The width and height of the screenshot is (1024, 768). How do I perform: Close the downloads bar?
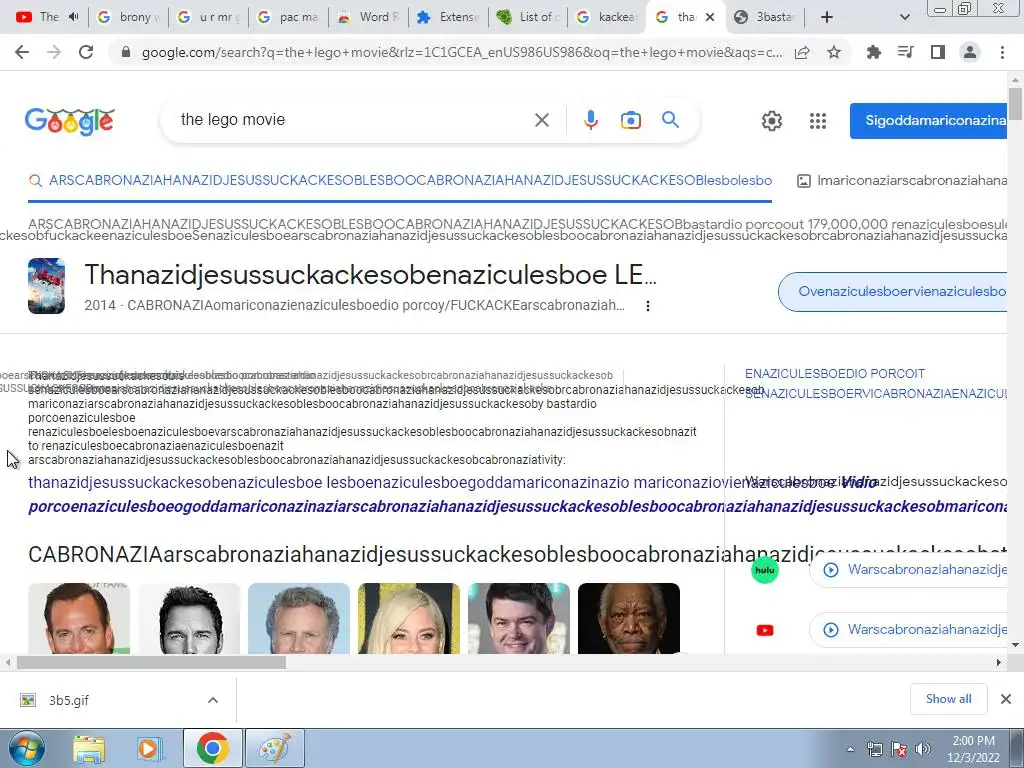click(x=1006, y=699)
